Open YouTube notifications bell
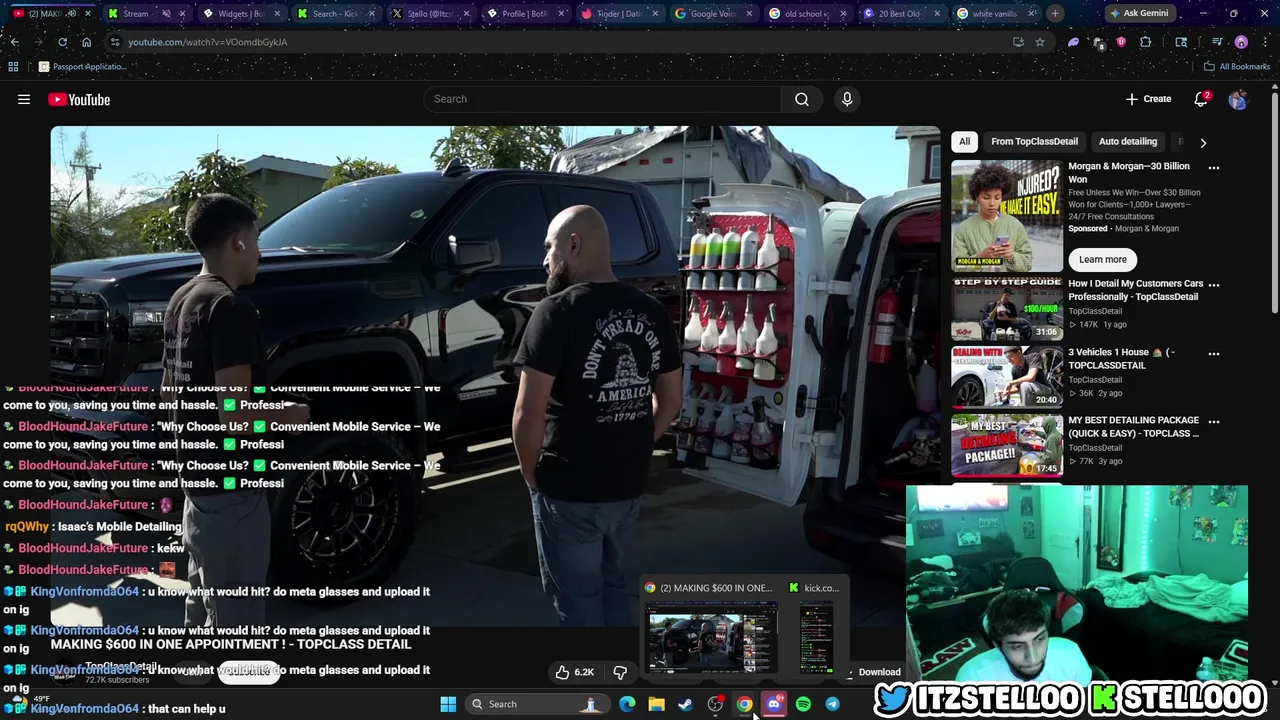1280x720 pixels. (x=1201, y=99)
